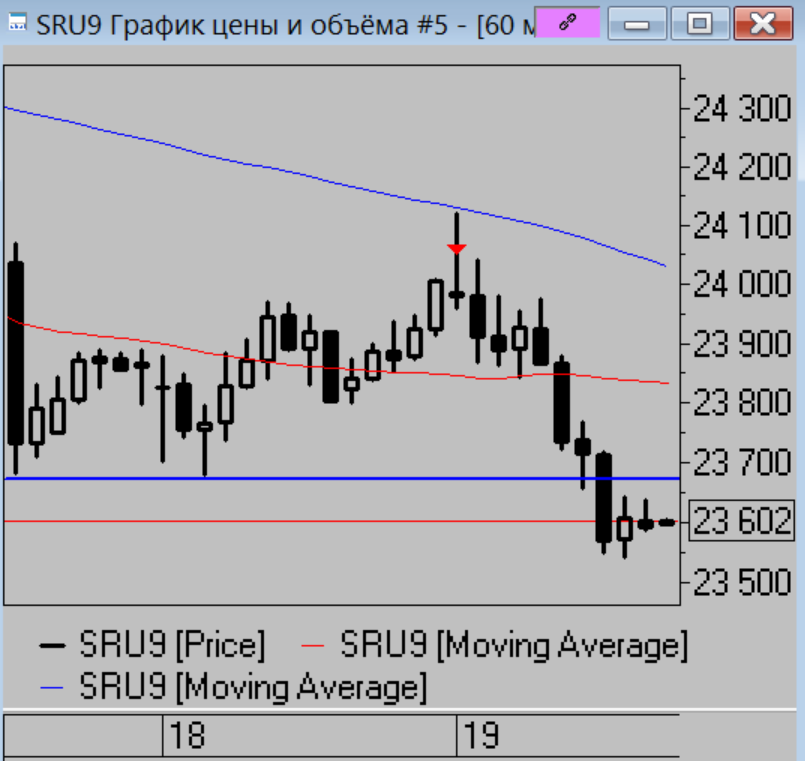Click the 23 800 price axis label
This screenshot has width=805, height=761.
(742, 404)
